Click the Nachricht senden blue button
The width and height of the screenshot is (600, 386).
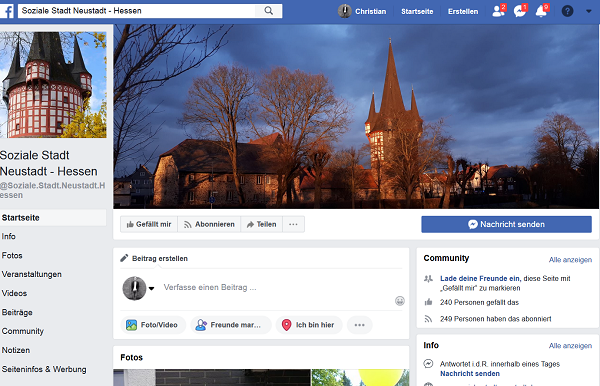coord(506,224)
